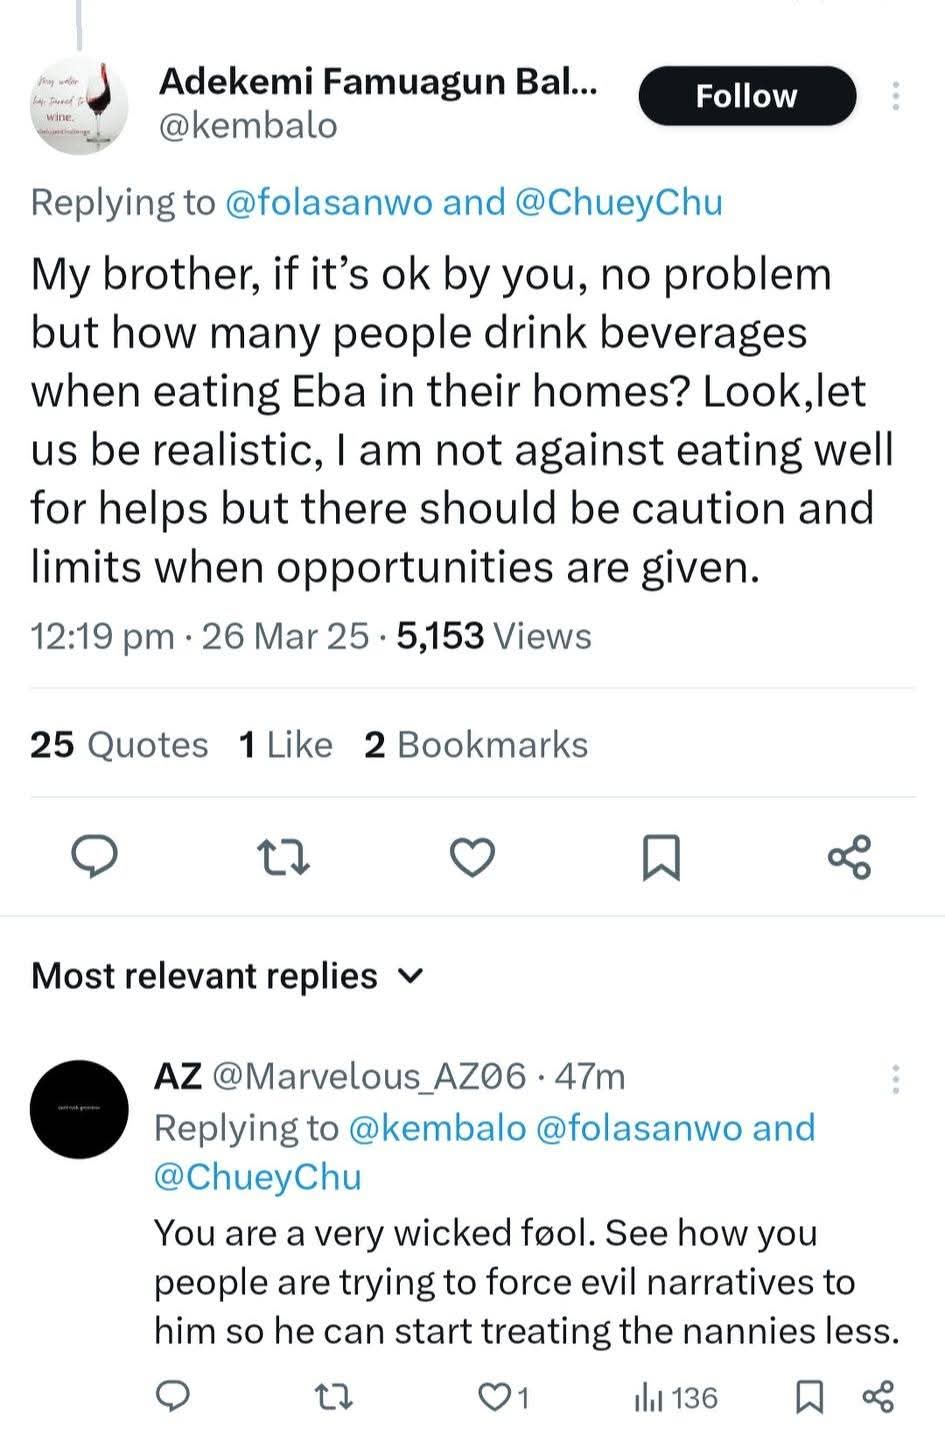Screen dimensions: 945x1433
Task: Open kembalo's profile picture
Action: [80, 106]
